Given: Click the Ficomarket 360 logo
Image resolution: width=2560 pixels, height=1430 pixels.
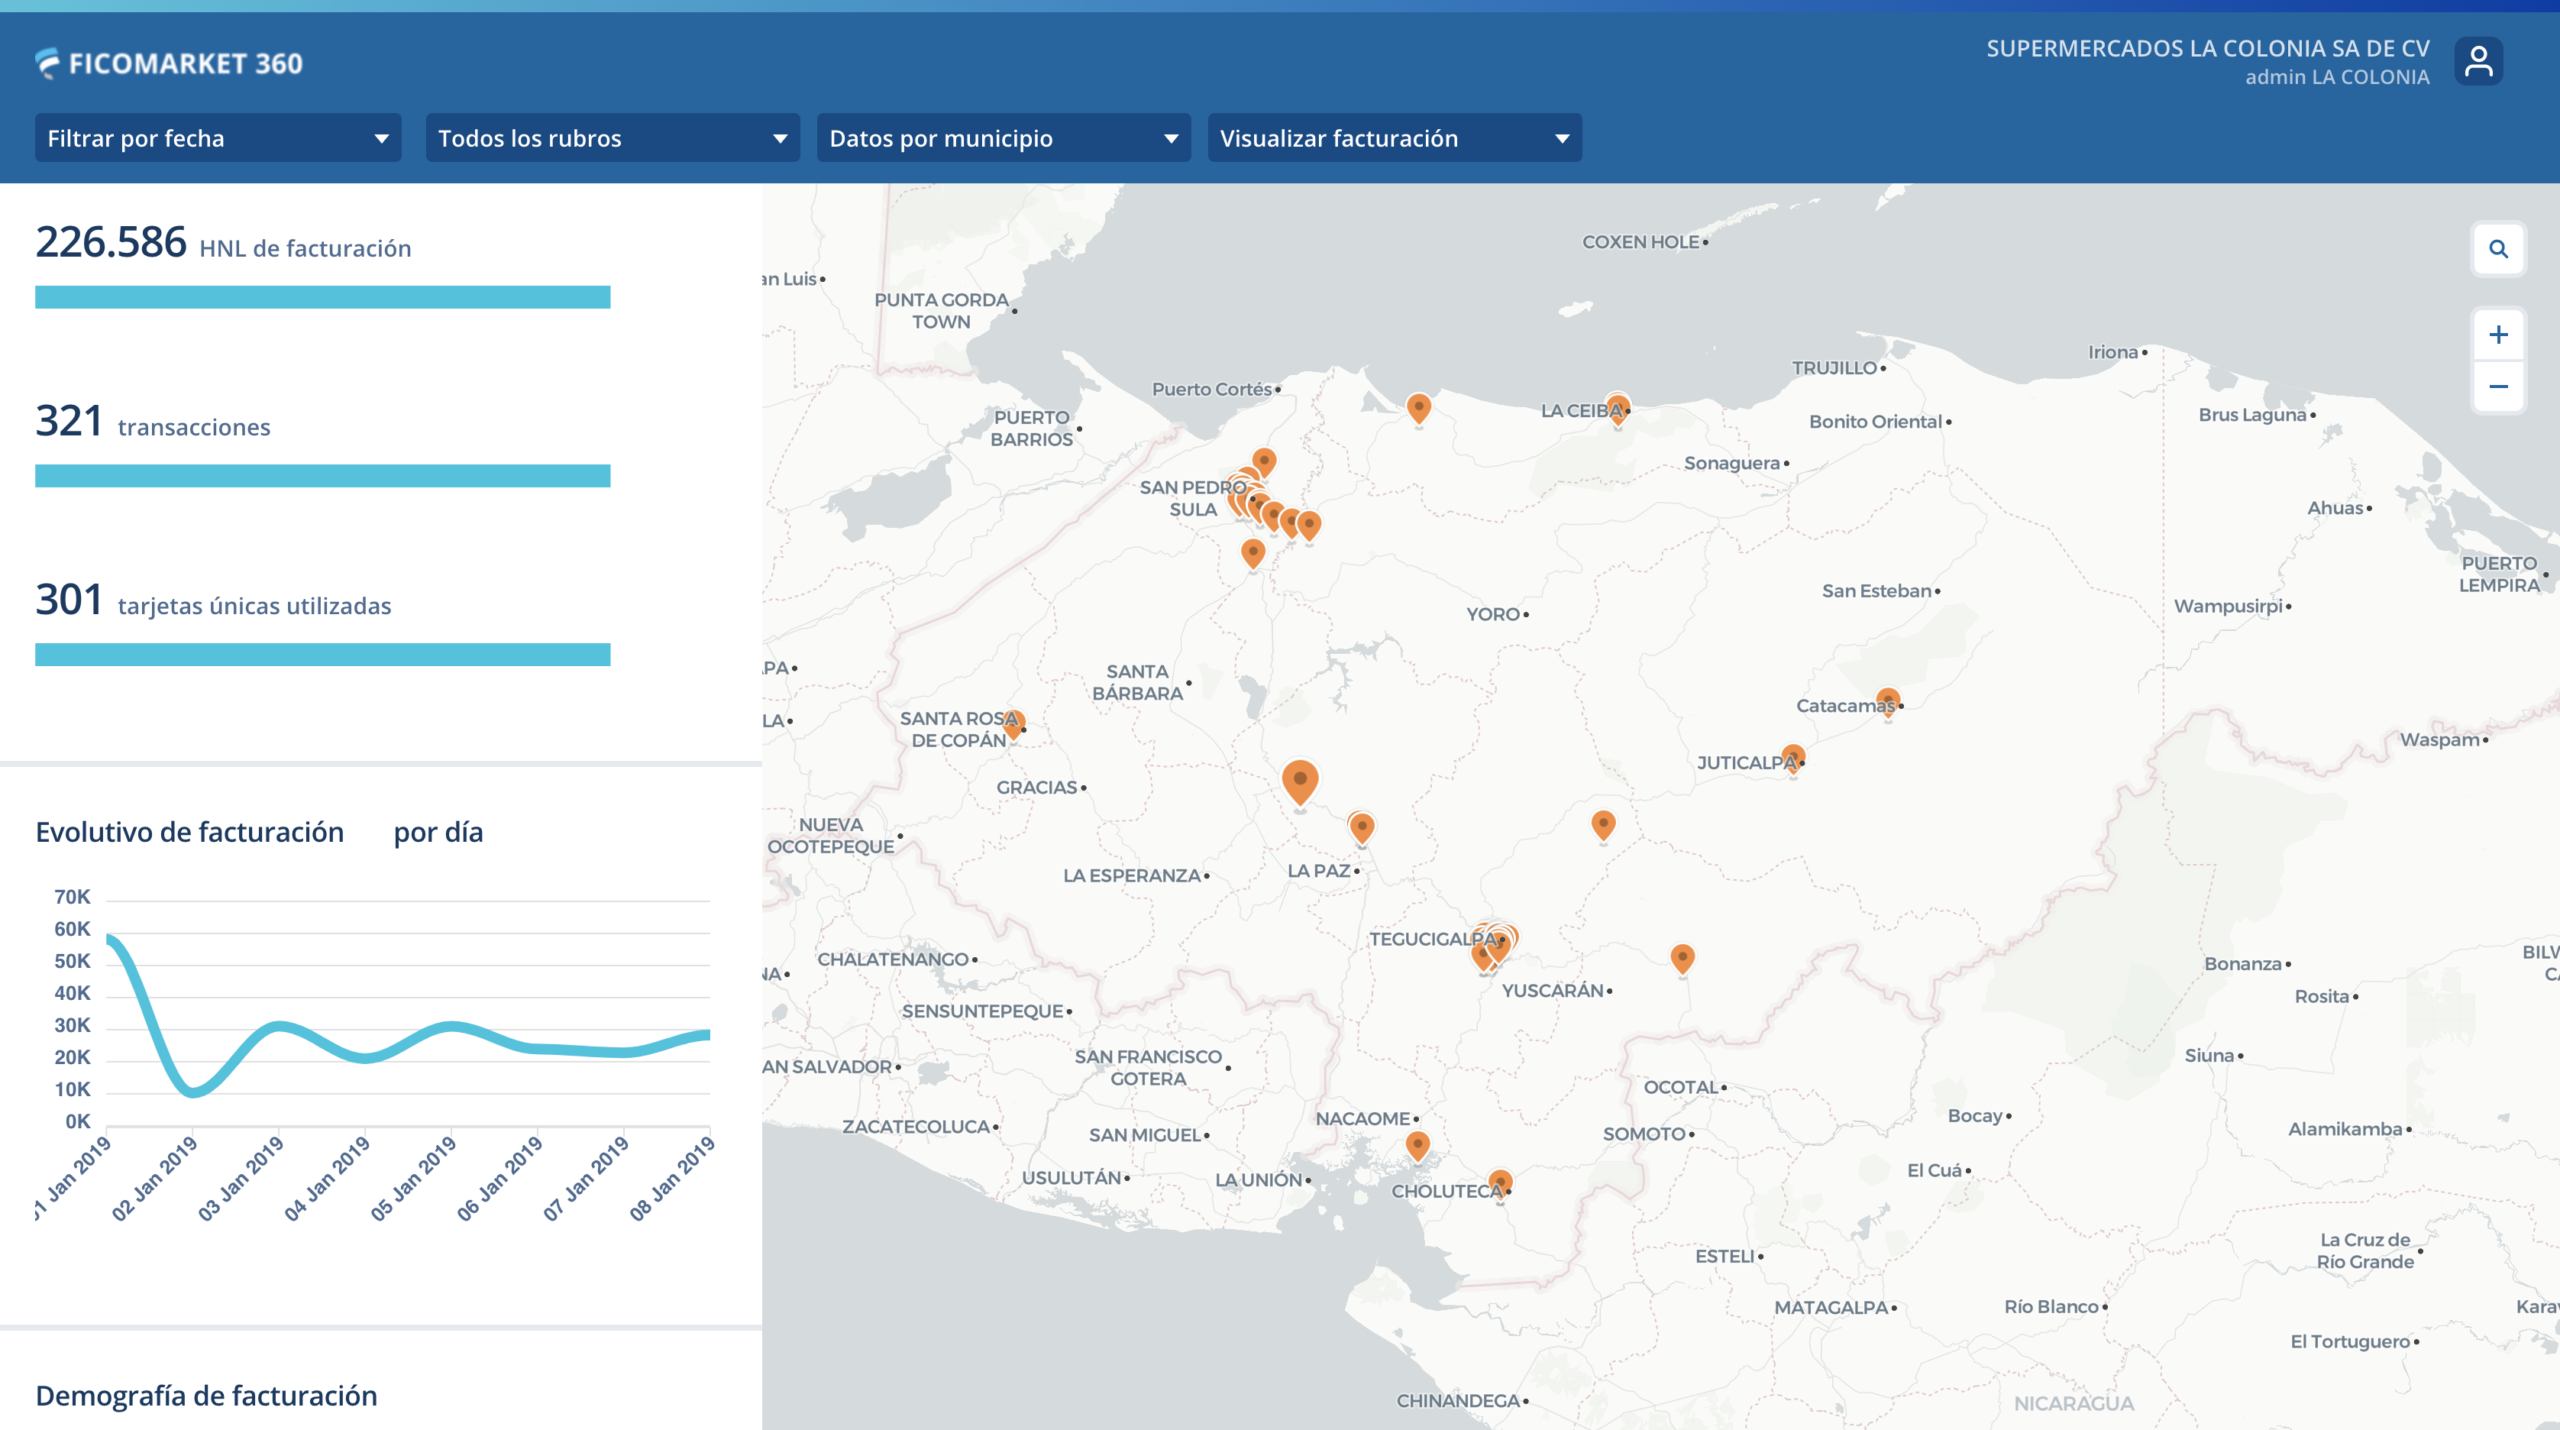Looking at the screenshot, I should 169,63.
